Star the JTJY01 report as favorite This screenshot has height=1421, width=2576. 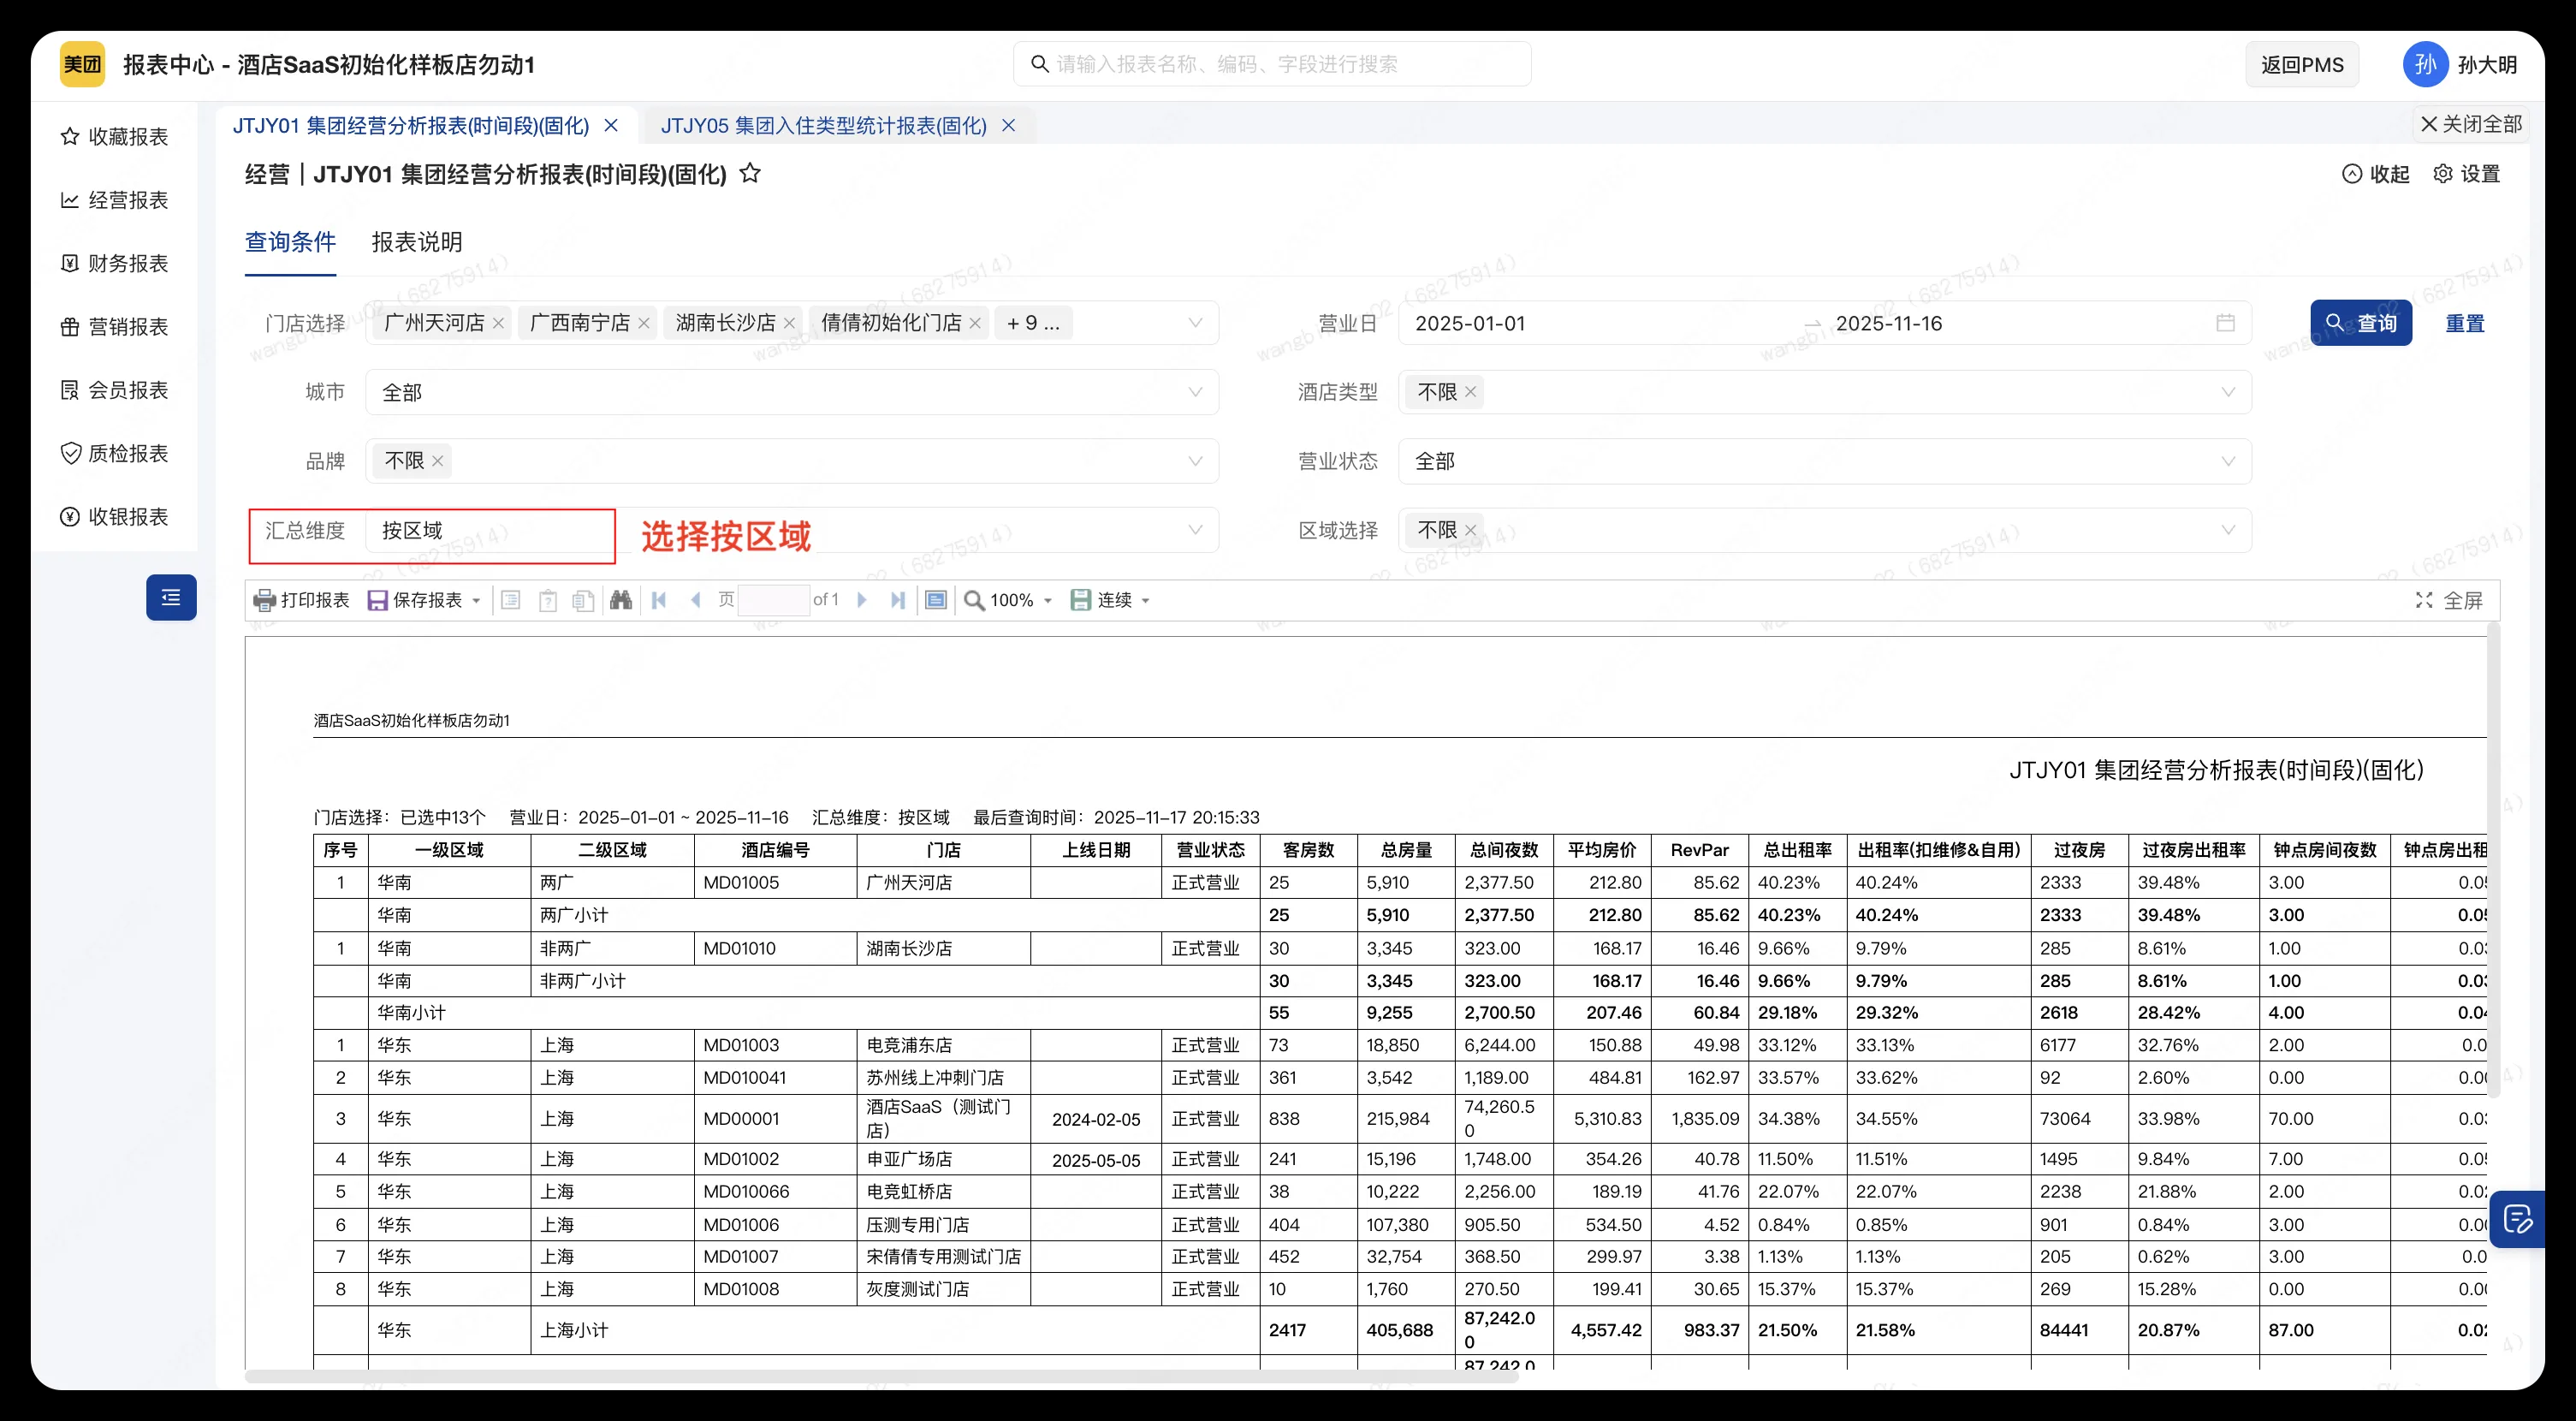[751, 173]
